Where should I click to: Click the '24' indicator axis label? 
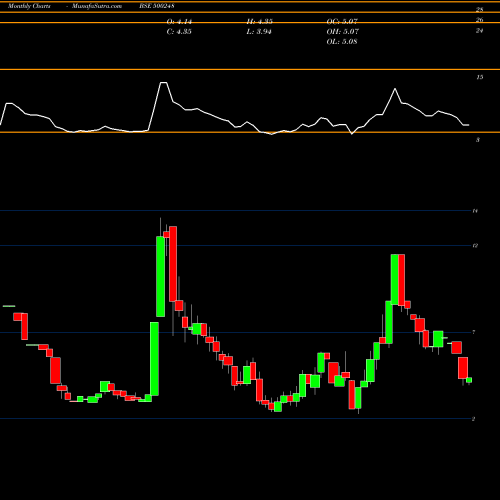click(479, 31)
